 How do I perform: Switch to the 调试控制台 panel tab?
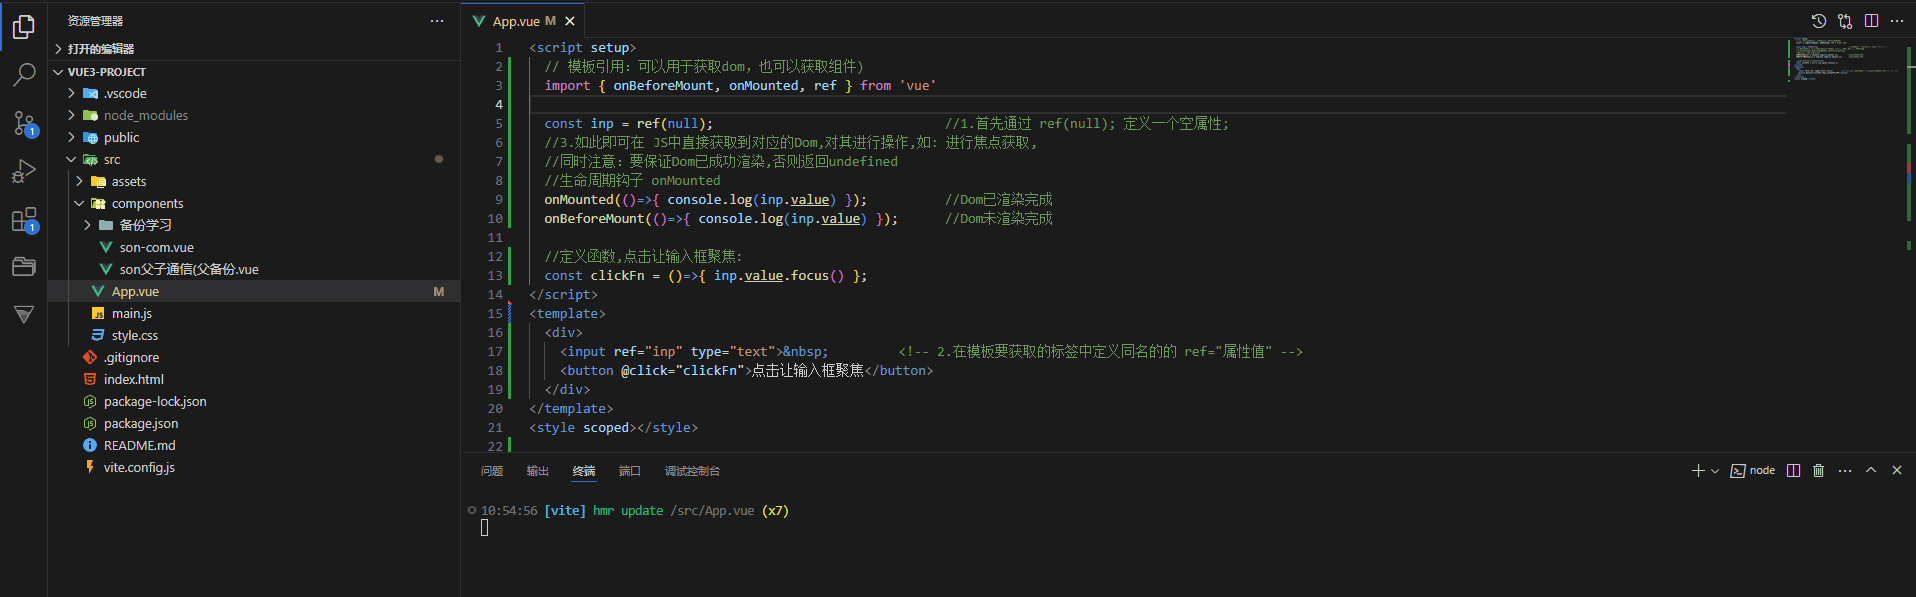[692, 471]
